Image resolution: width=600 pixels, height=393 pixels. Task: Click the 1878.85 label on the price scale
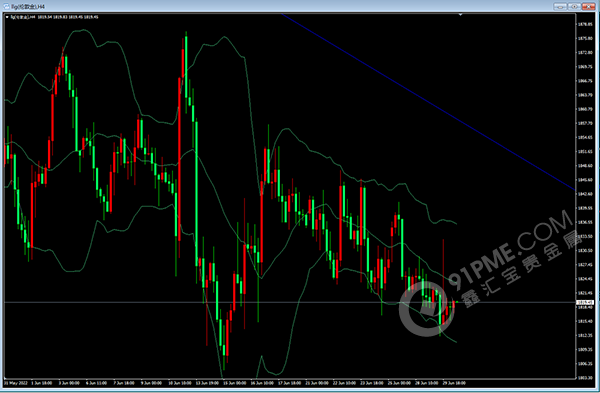585,24
